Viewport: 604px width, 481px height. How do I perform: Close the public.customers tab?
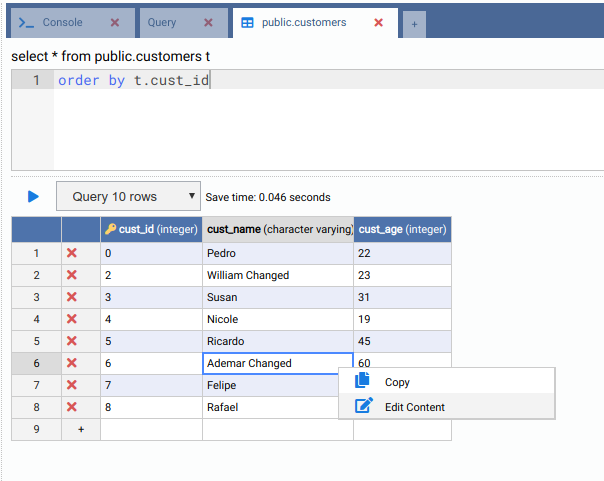(x=378, y=22)
